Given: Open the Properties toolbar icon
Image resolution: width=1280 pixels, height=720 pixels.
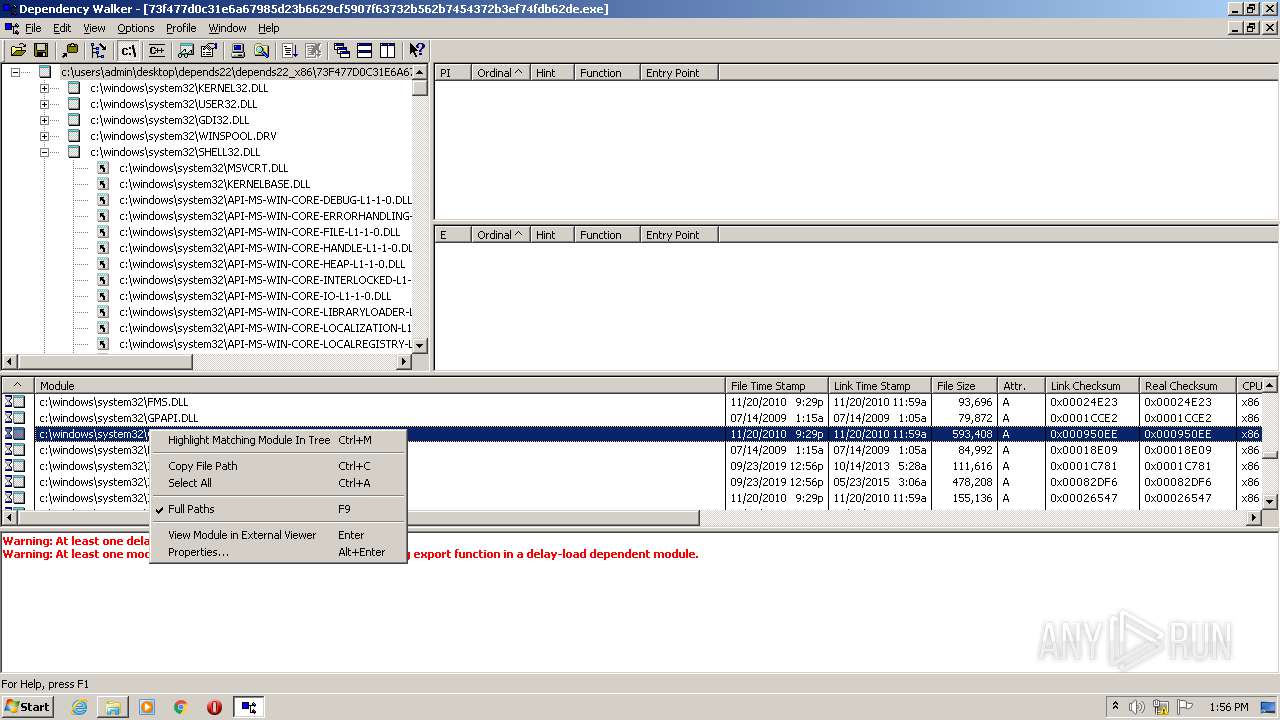Looking at the screenshot, I should (209, 50).
